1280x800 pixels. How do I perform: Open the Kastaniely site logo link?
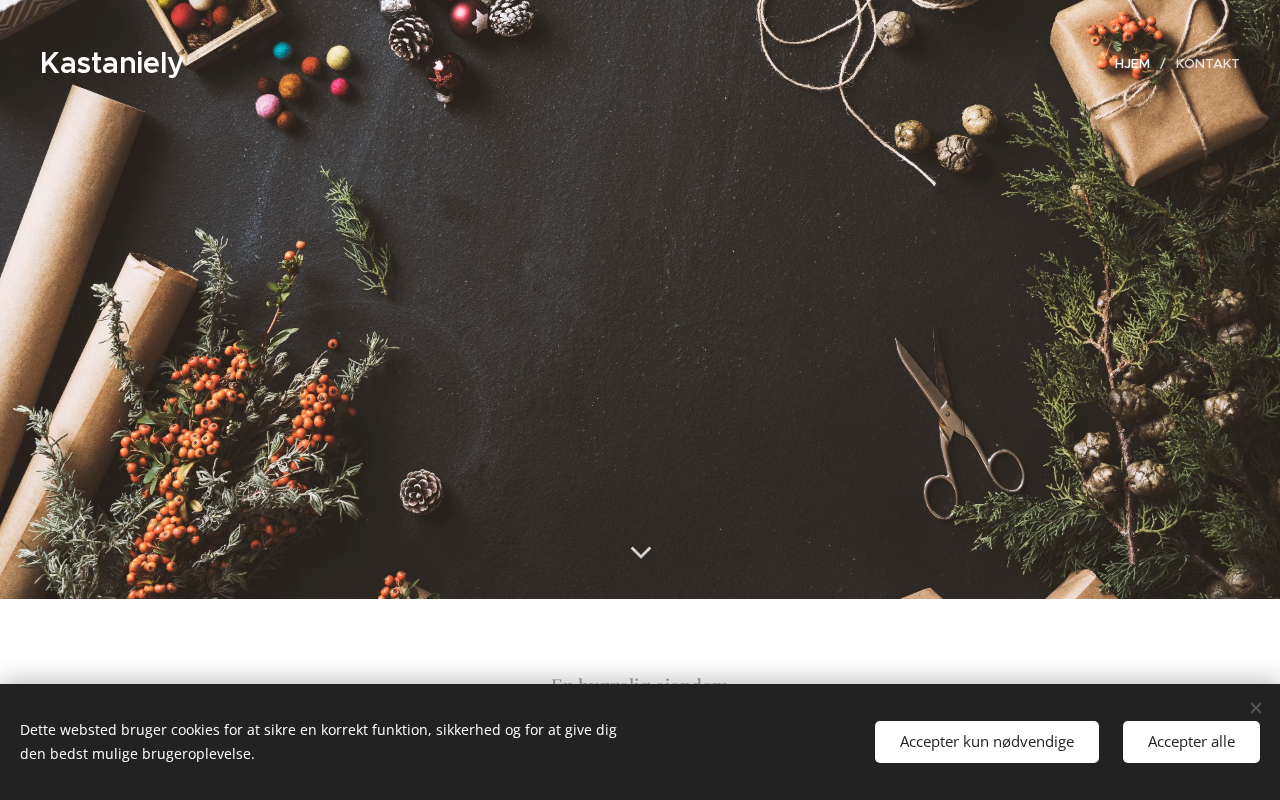click(x=111, y=63)
